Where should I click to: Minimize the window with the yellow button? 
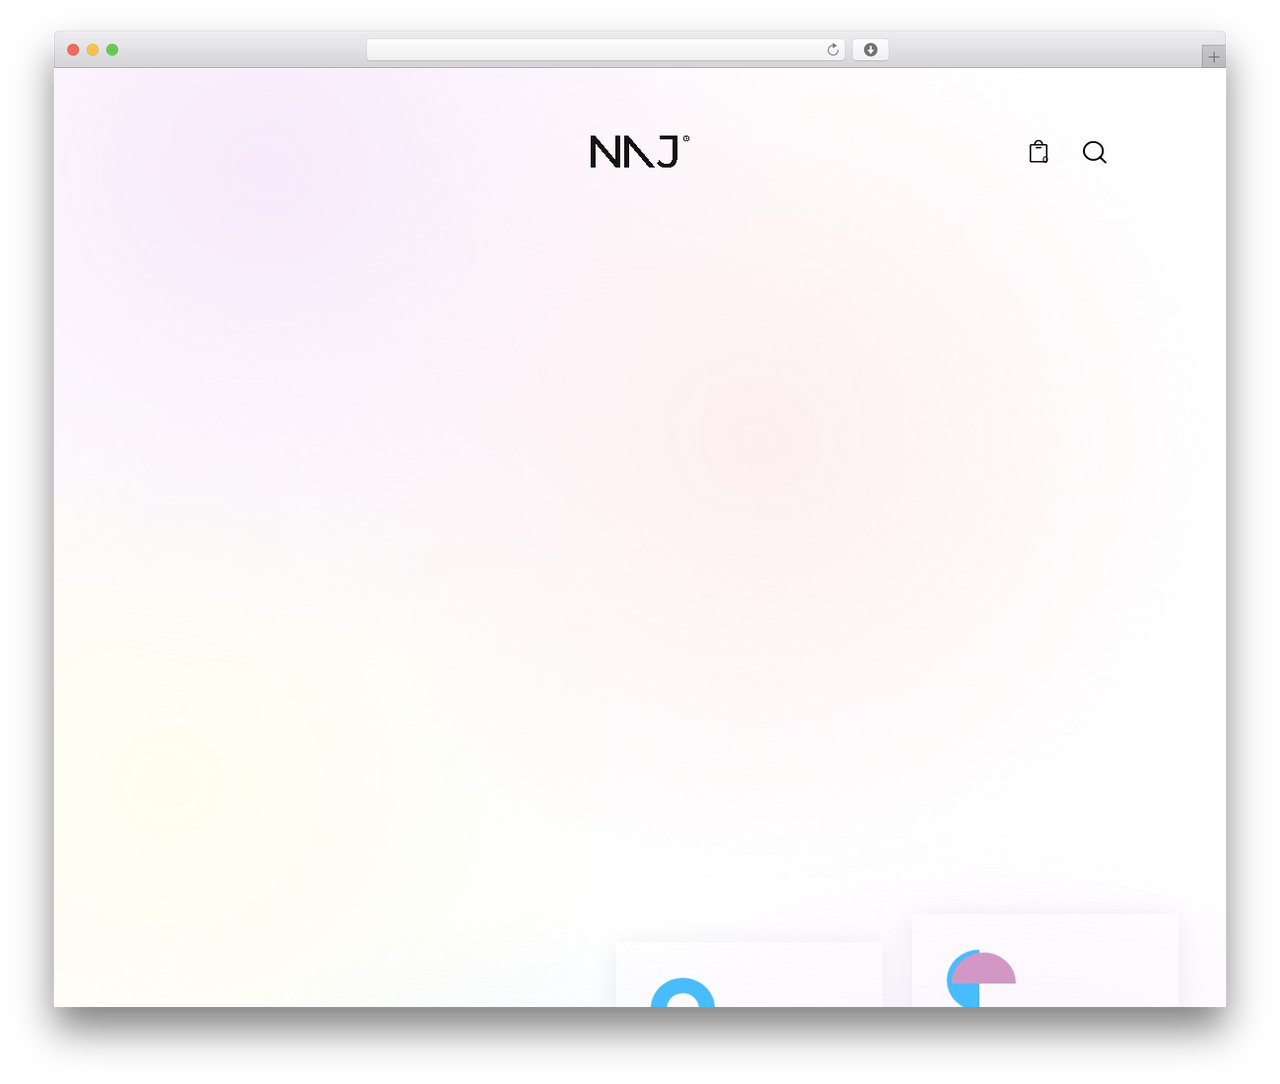pos(93,50)
